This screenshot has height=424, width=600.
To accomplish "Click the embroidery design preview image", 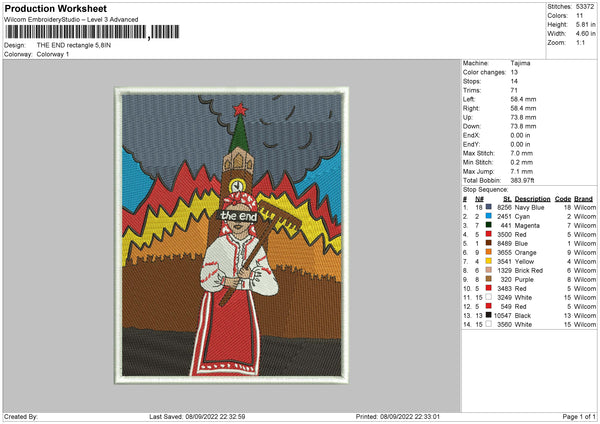I will (x=232, y=233).
